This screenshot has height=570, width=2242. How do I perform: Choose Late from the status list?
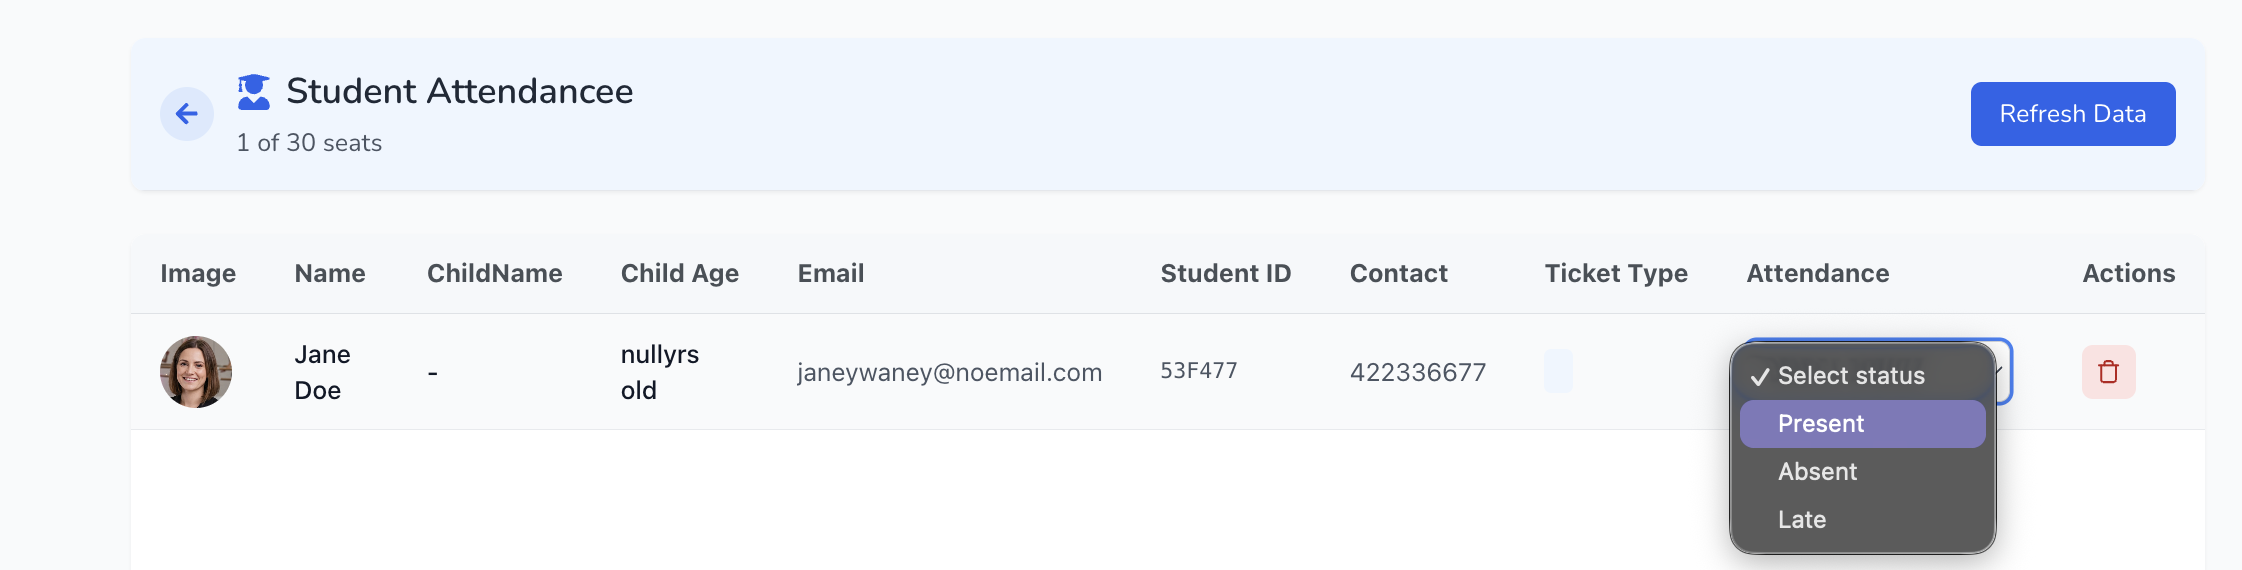pos(1862,520)
